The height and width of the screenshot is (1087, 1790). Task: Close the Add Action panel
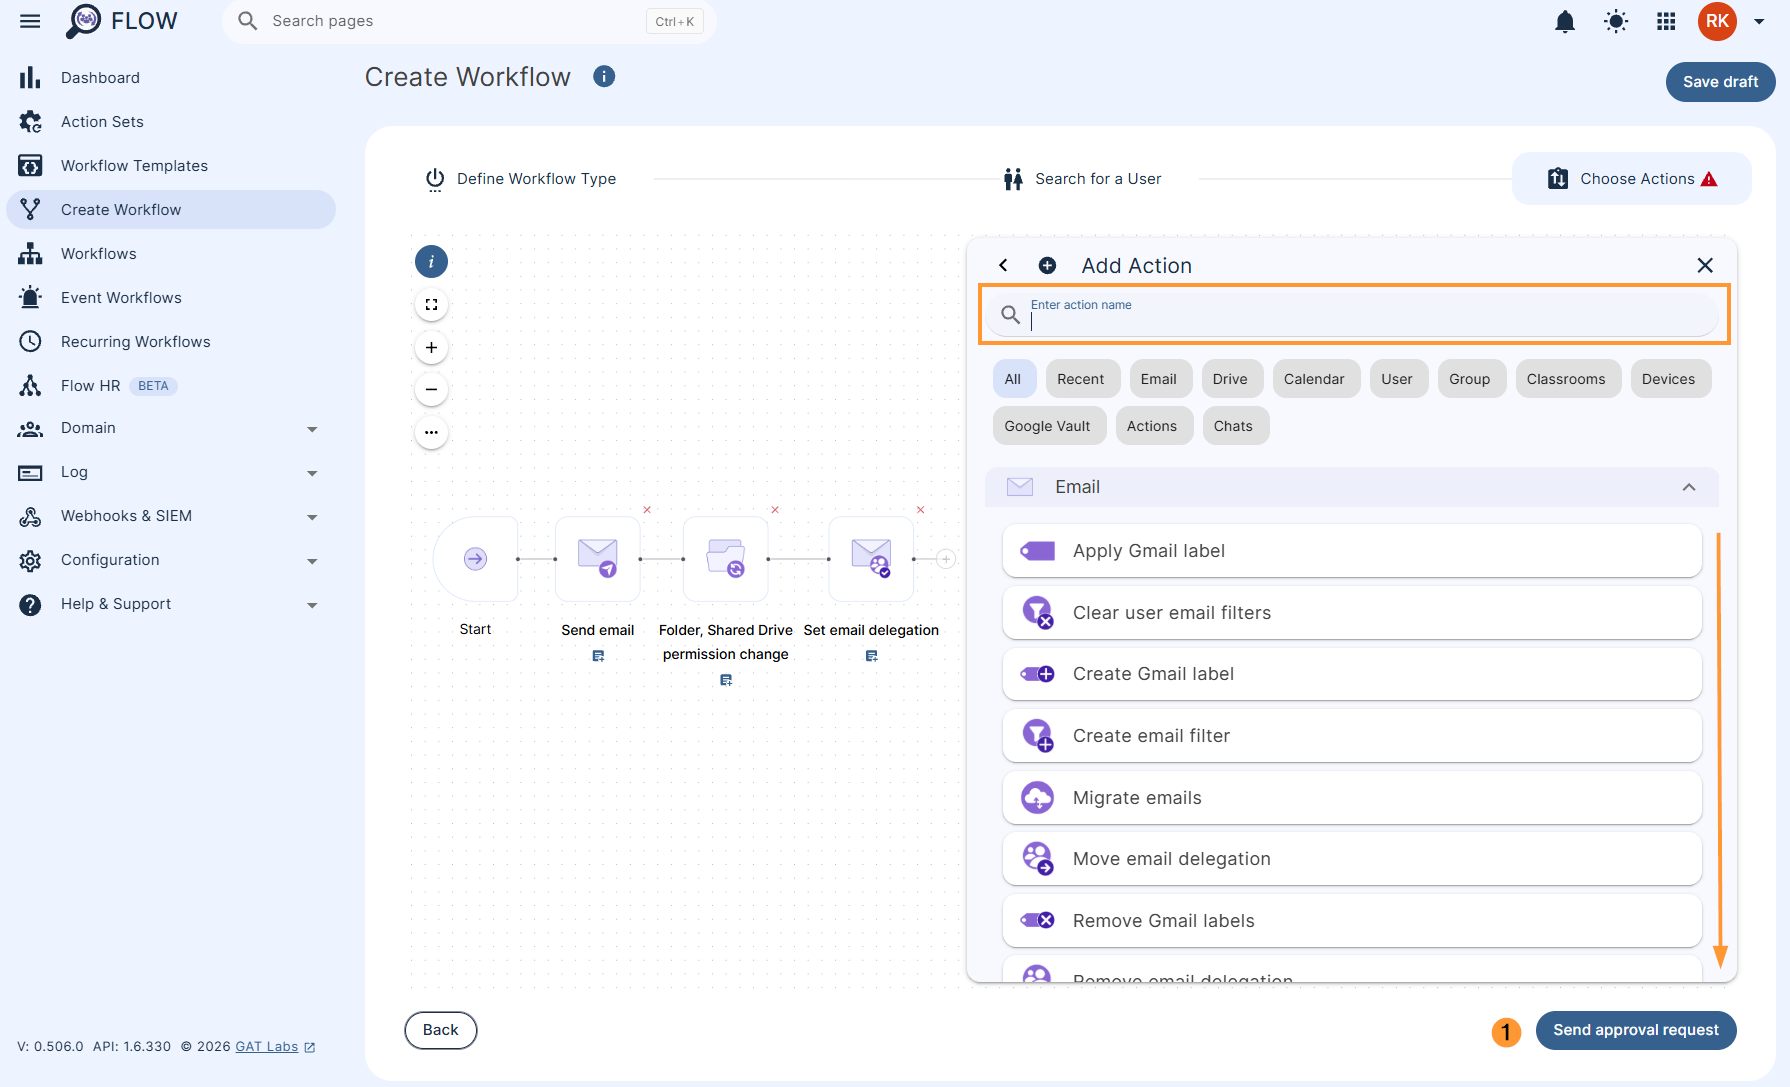(1705, 265)
